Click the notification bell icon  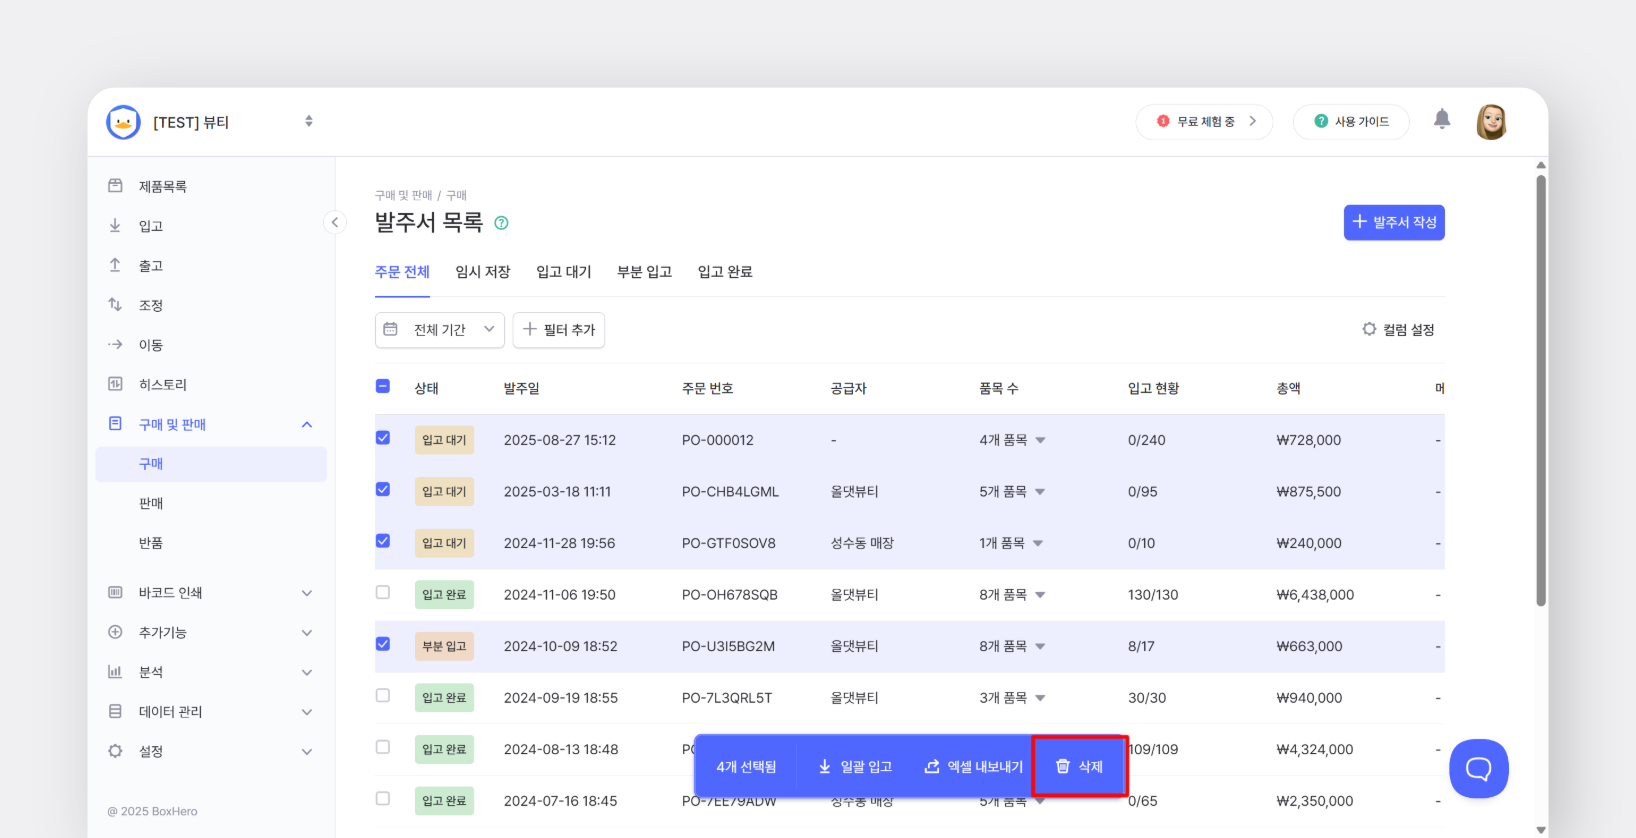(1442, 120)
